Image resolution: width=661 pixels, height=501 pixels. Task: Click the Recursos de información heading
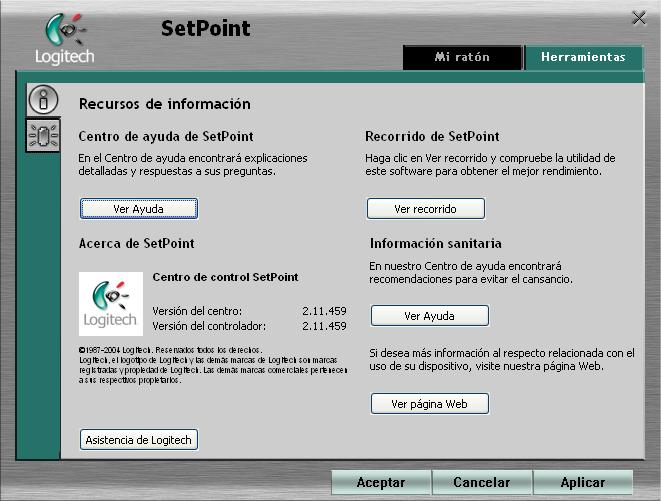point(165,104)
